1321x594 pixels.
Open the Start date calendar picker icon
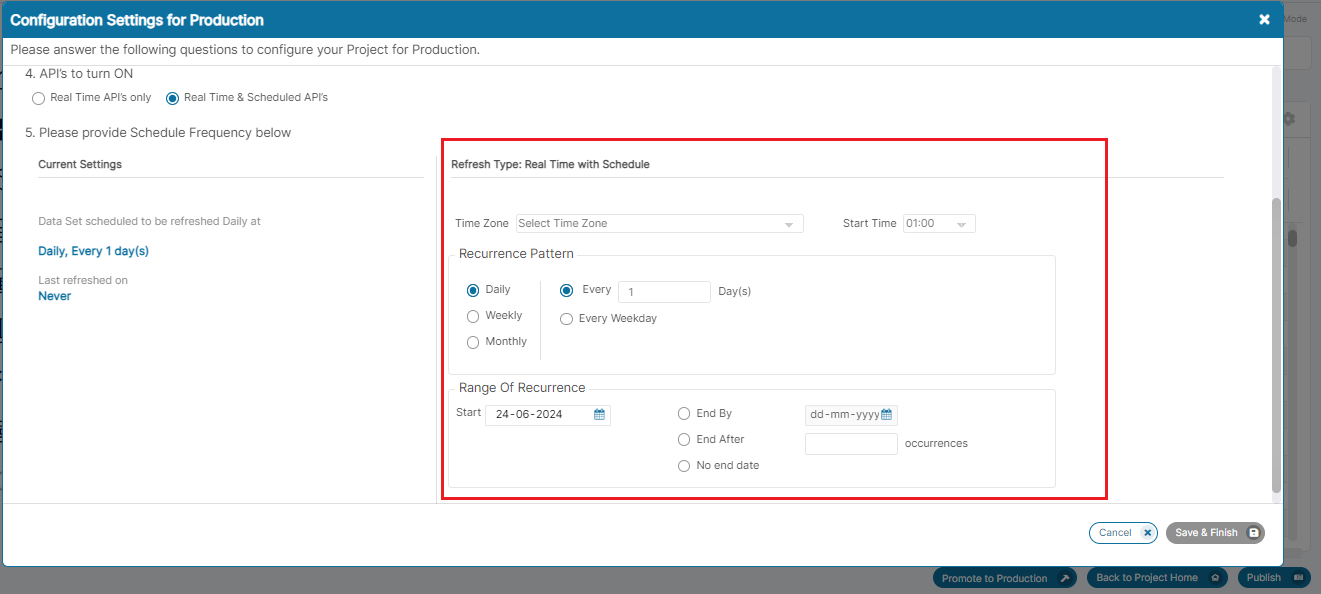point(599,415)
